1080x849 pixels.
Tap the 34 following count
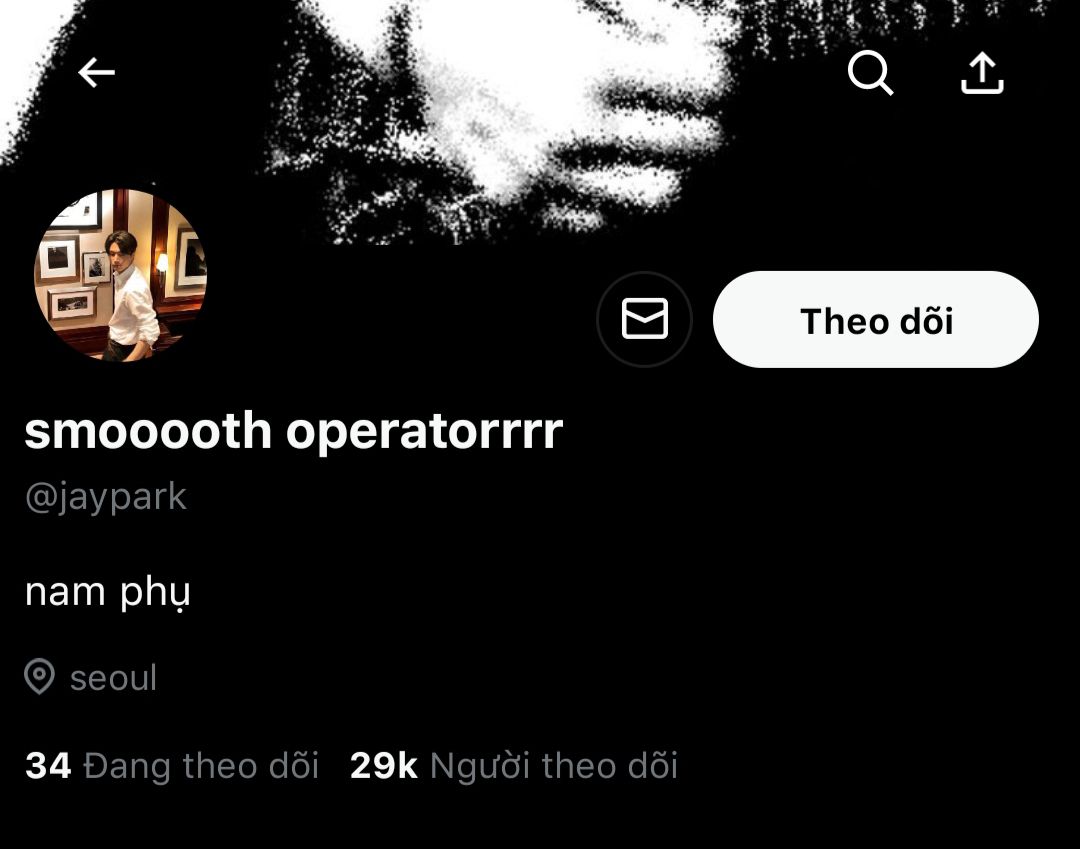pyautogui.click(x=48, y=766)
